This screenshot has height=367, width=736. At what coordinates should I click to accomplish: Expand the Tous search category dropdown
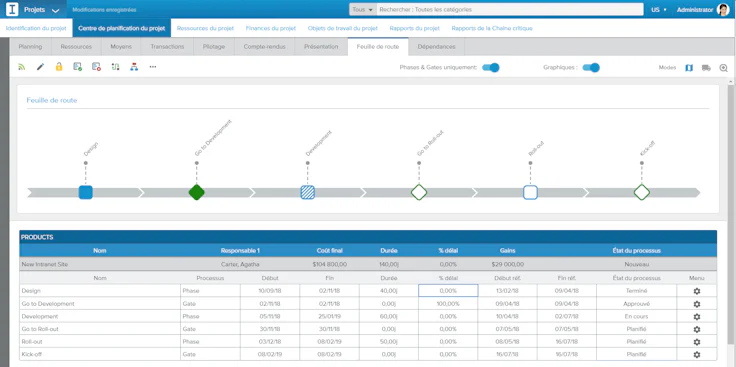point(363,9)
